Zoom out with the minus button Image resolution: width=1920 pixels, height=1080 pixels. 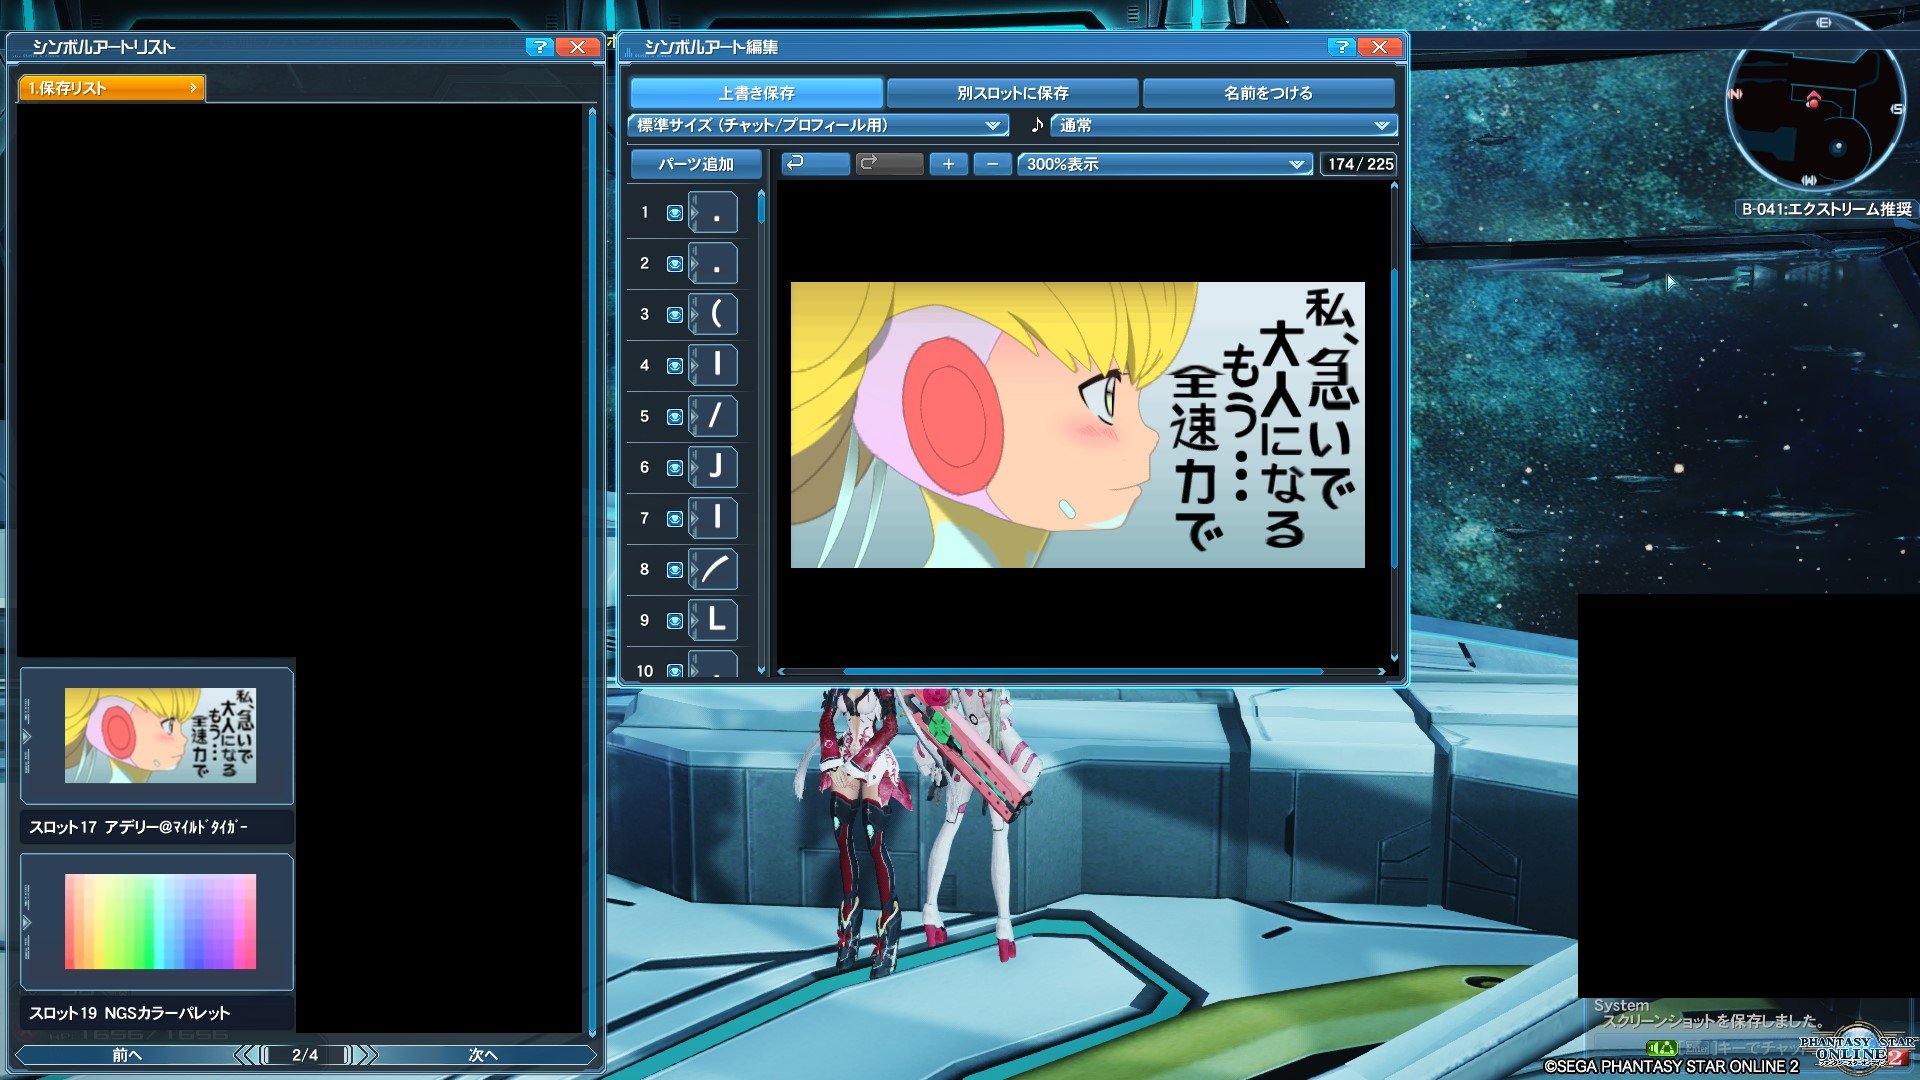(x=992, y=164)
